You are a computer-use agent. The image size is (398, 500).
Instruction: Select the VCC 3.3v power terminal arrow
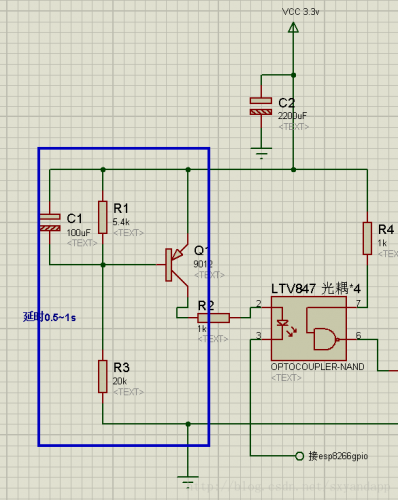pyautogui.click(x=293, y=27)
